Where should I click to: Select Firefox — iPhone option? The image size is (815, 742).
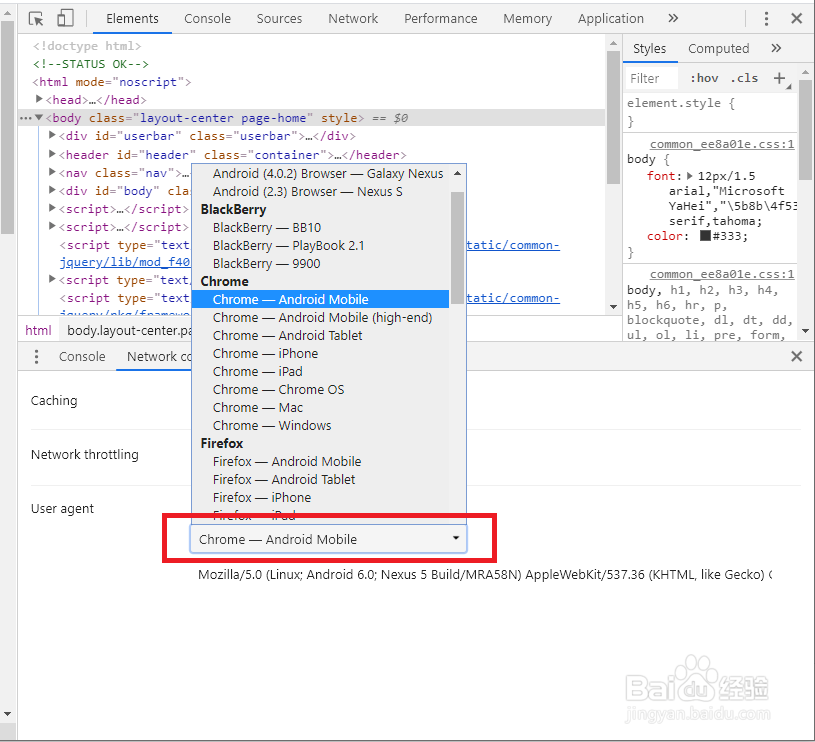[321, 497]
